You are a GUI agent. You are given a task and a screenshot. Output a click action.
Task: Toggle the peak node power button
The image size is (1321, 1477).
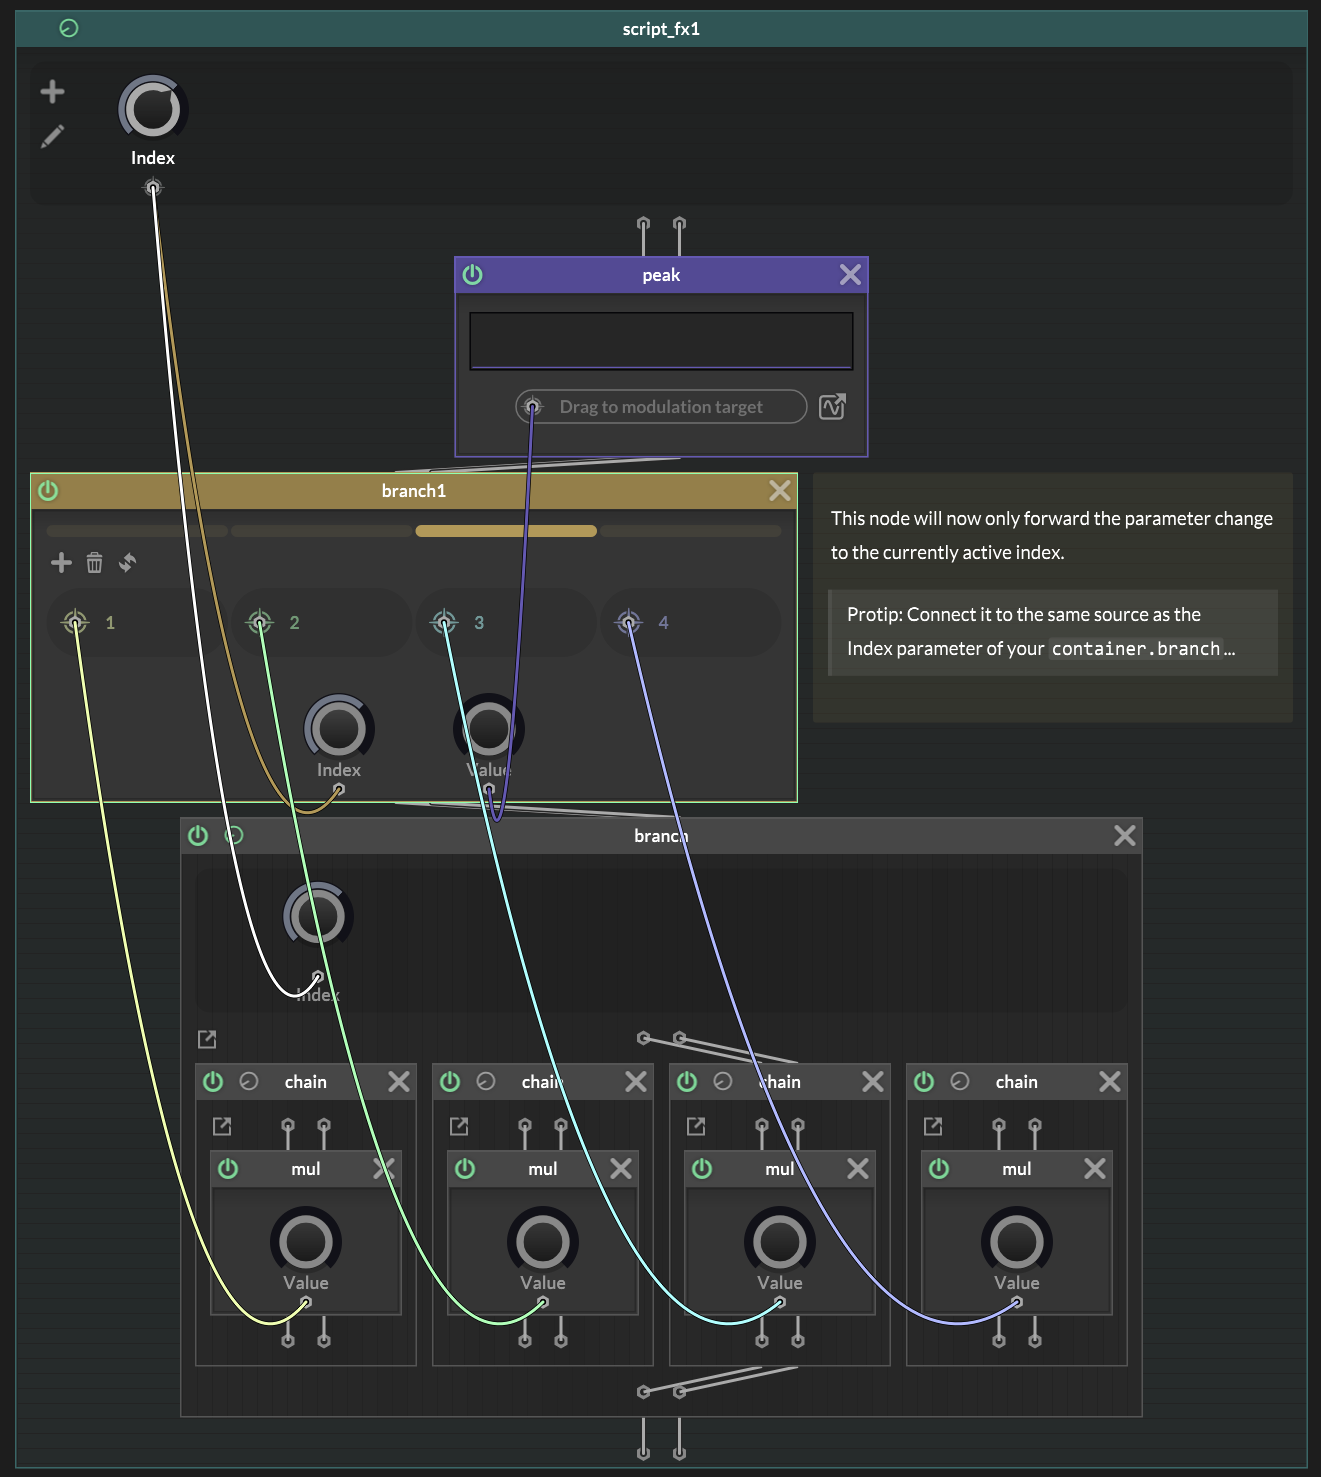473,275
